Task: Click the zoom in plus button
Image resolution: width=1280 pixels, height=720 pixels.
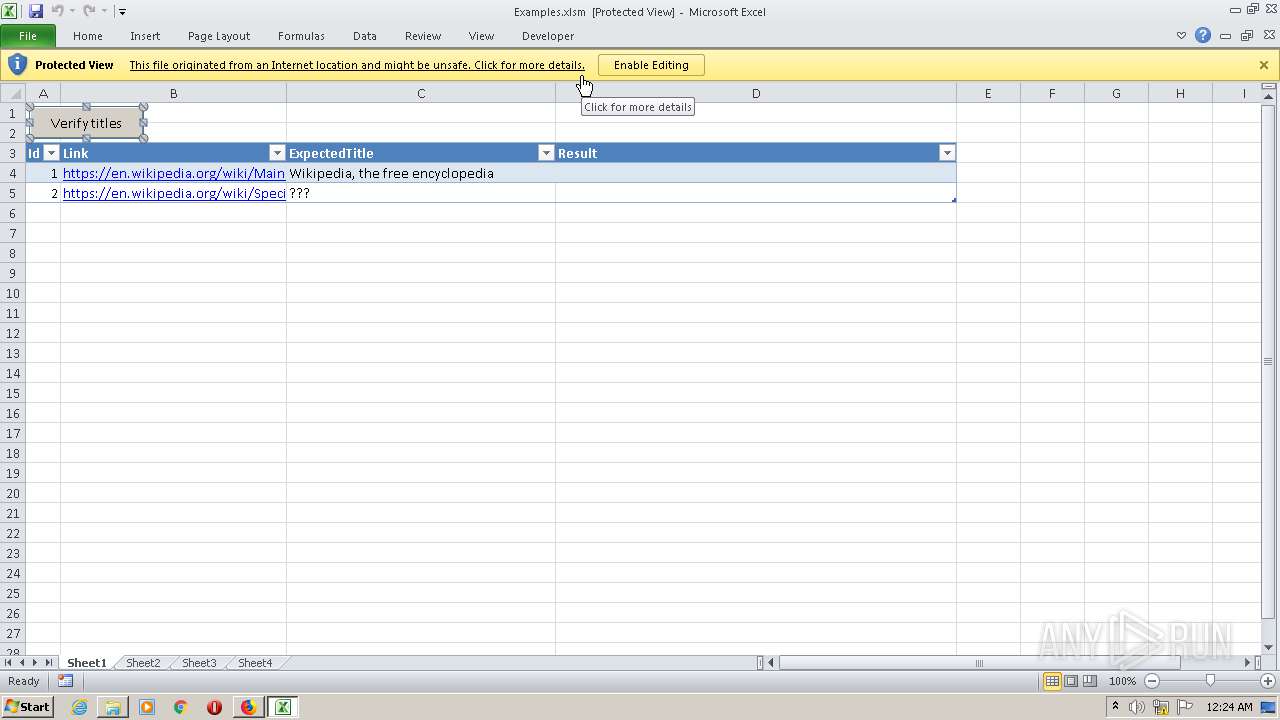Action: pyautogui.click(x=1267, y=681)
